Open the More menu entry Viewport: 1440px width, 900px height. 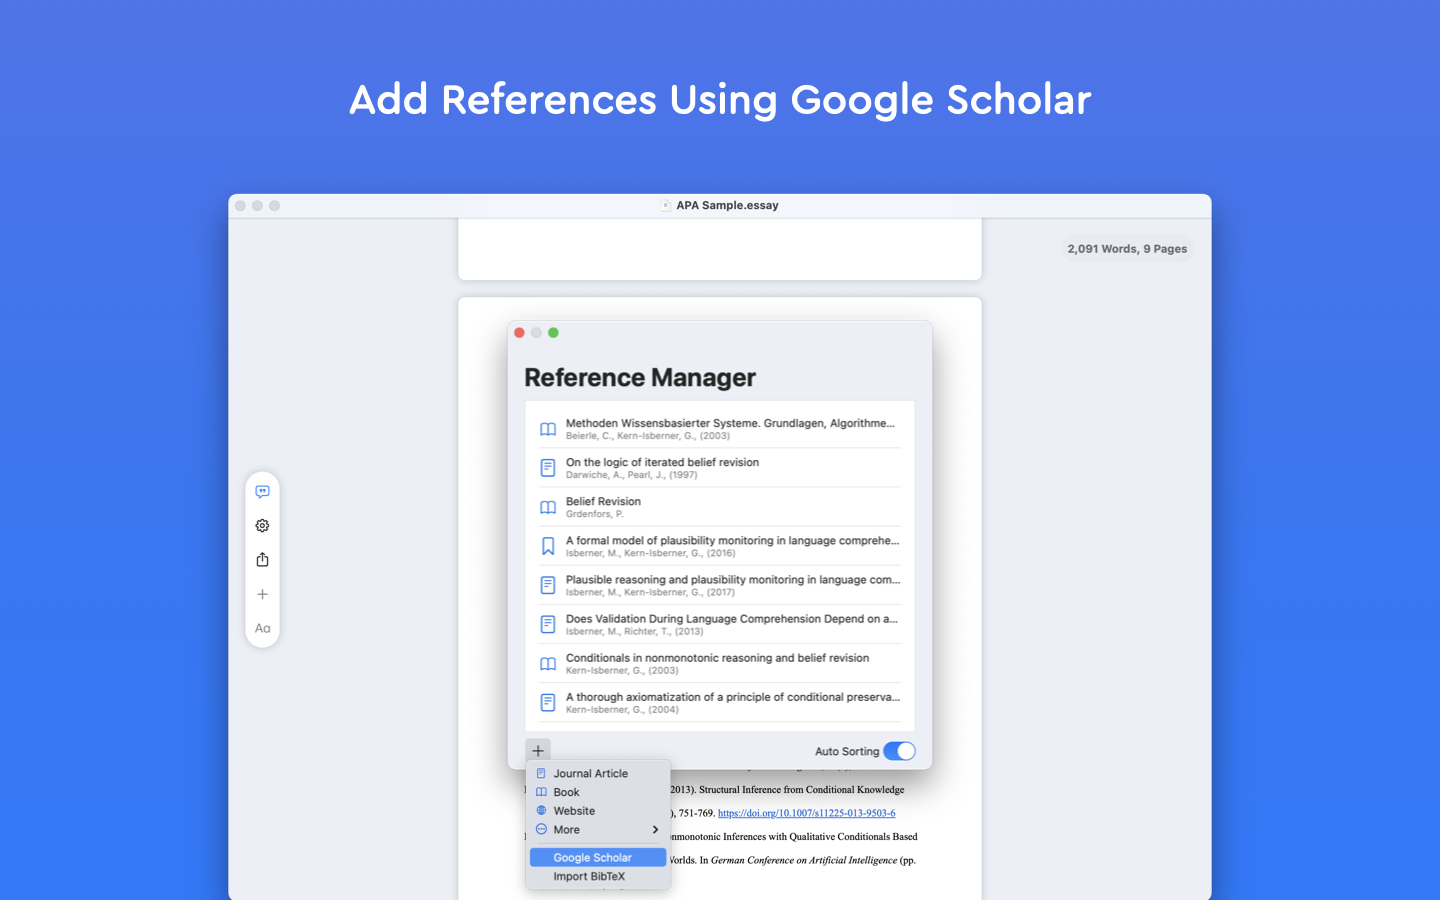[x=598, y=830]
